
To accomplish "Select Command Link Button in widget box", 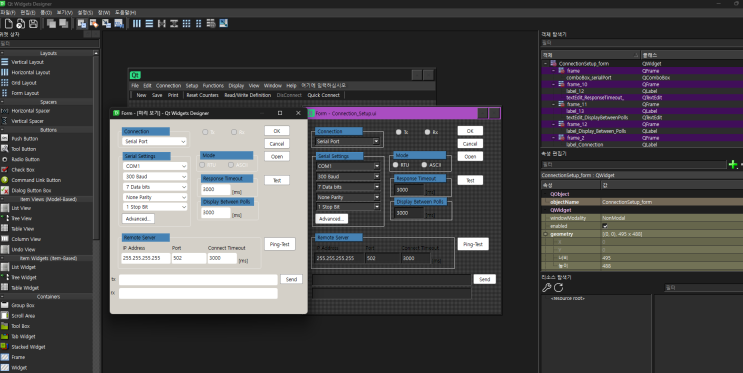I will (36, 180).
